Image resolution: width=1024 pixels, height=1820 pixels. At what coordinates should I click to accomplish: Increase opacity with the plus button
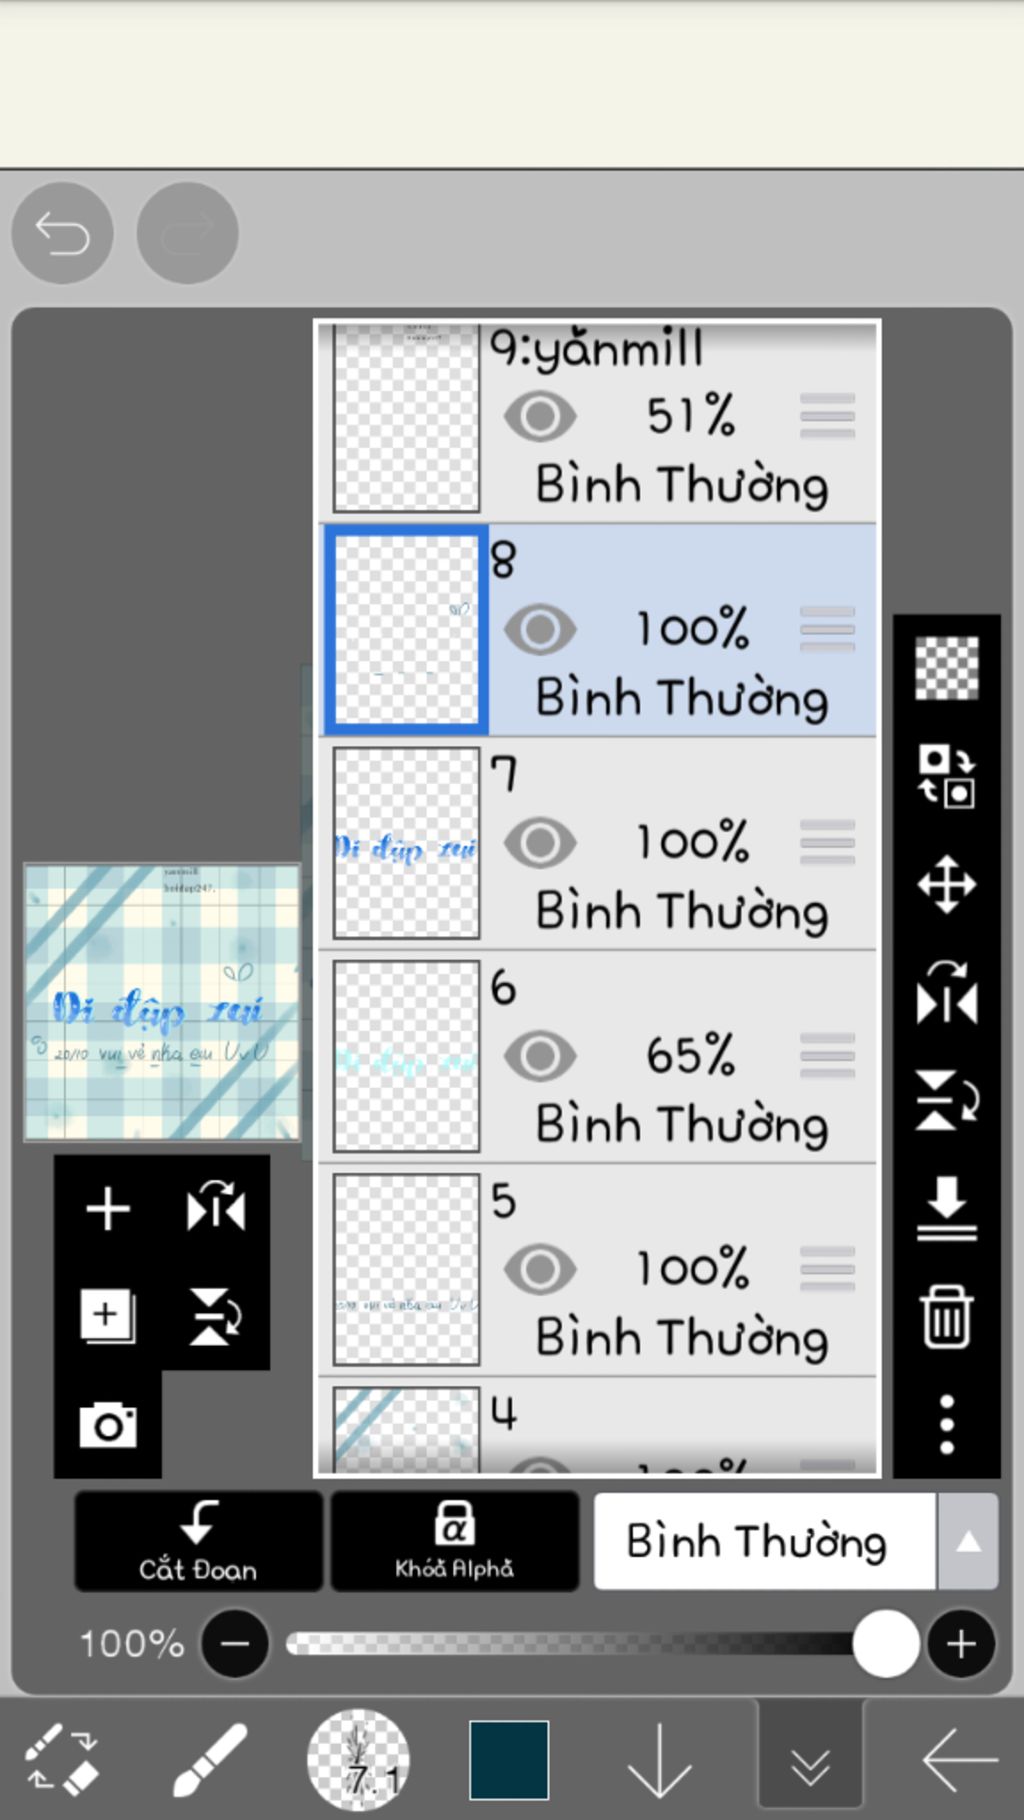coord(961,1644)
